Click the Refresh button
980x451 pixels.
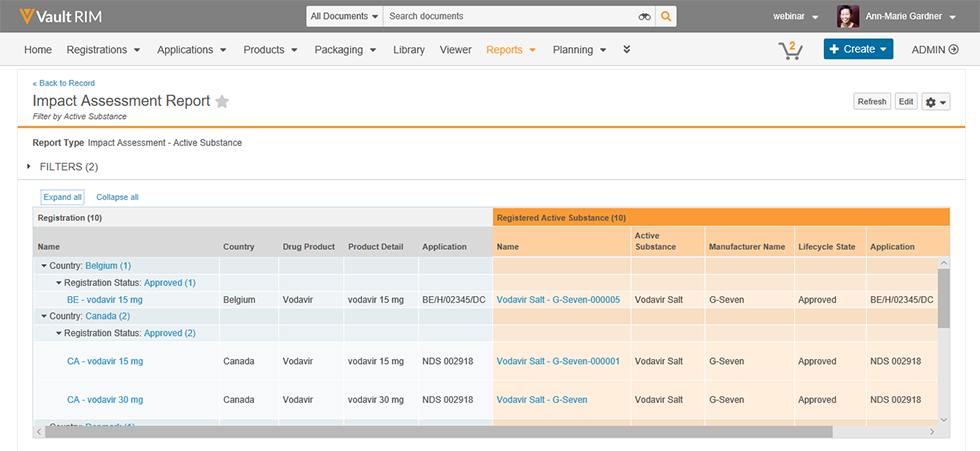[x=871, y=102]
